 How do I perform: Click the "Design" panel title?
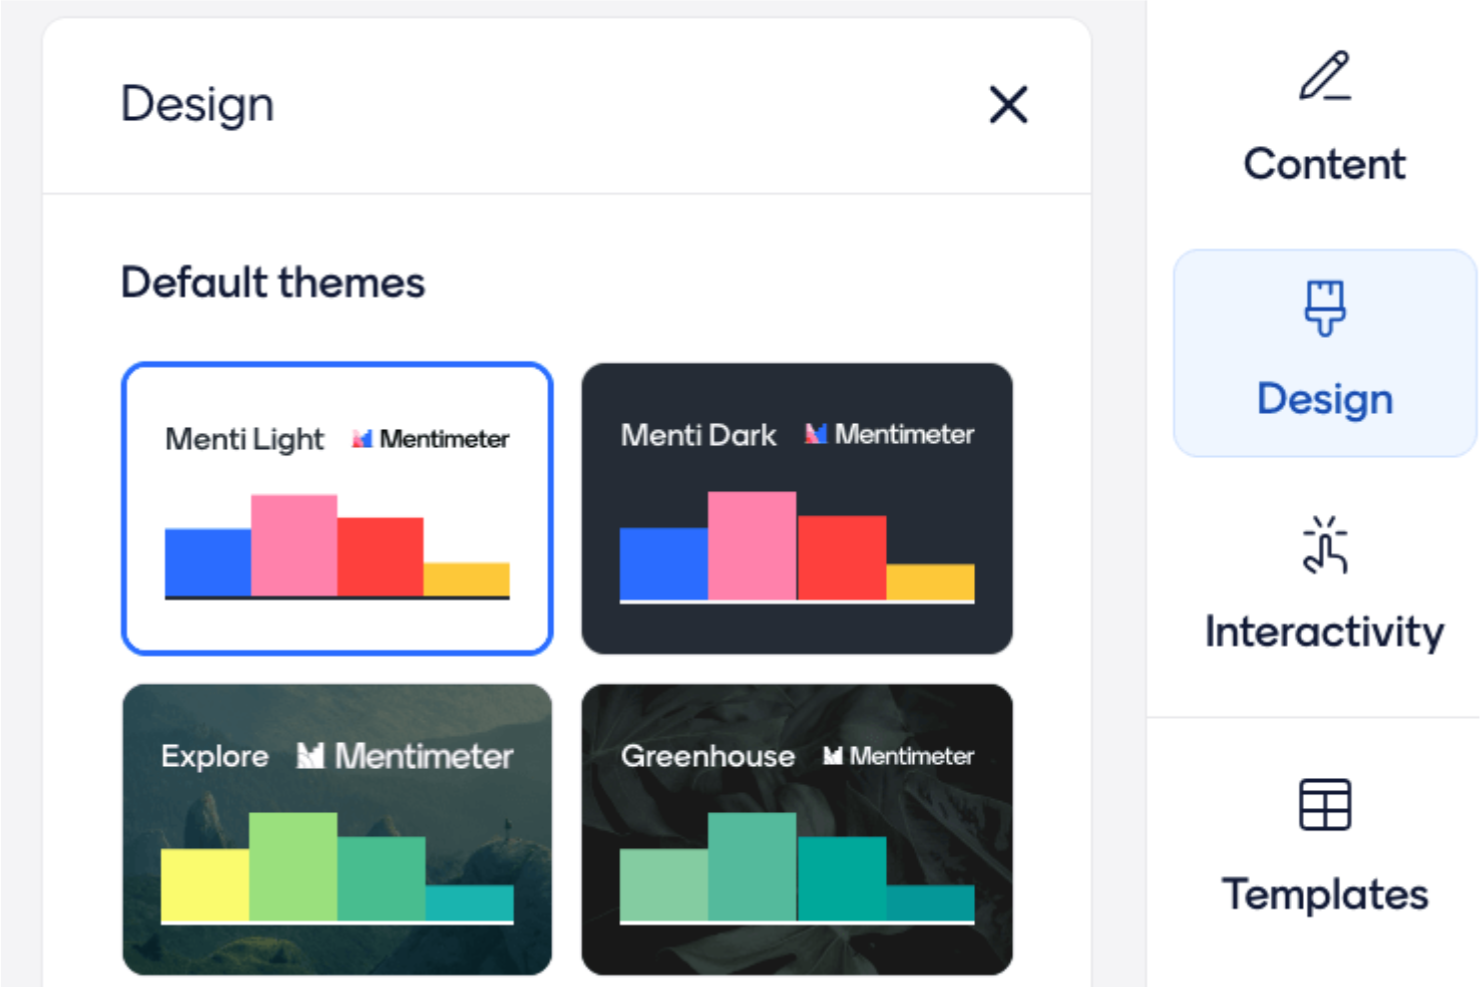tap(197, 104)
